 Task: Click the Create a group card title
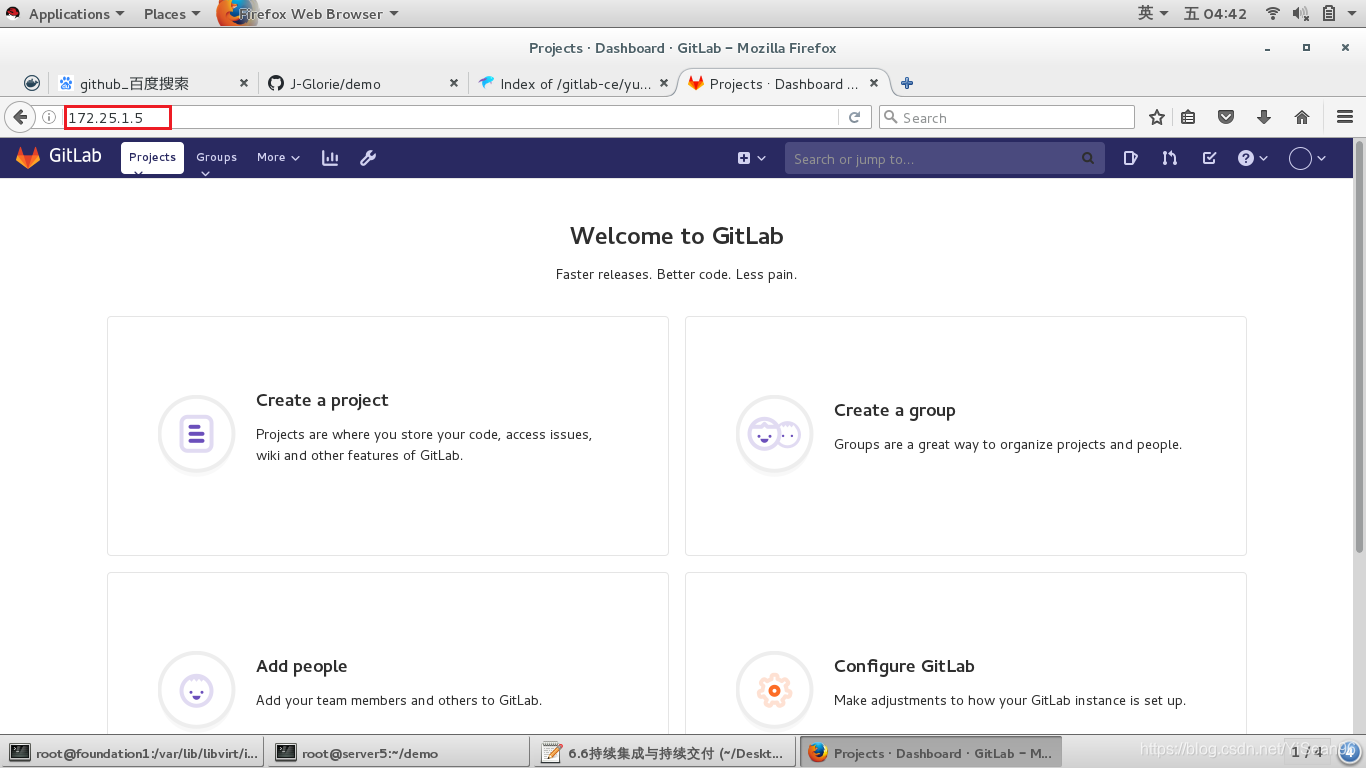[894, 410]
